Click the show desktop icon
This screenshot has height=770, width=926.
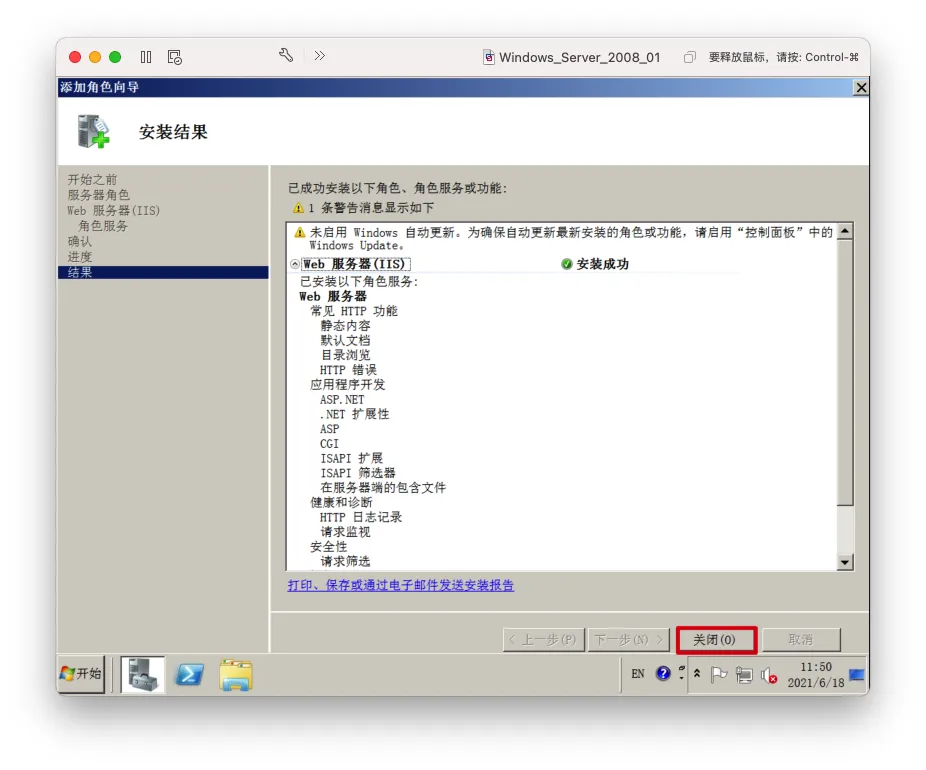(856, 674)
